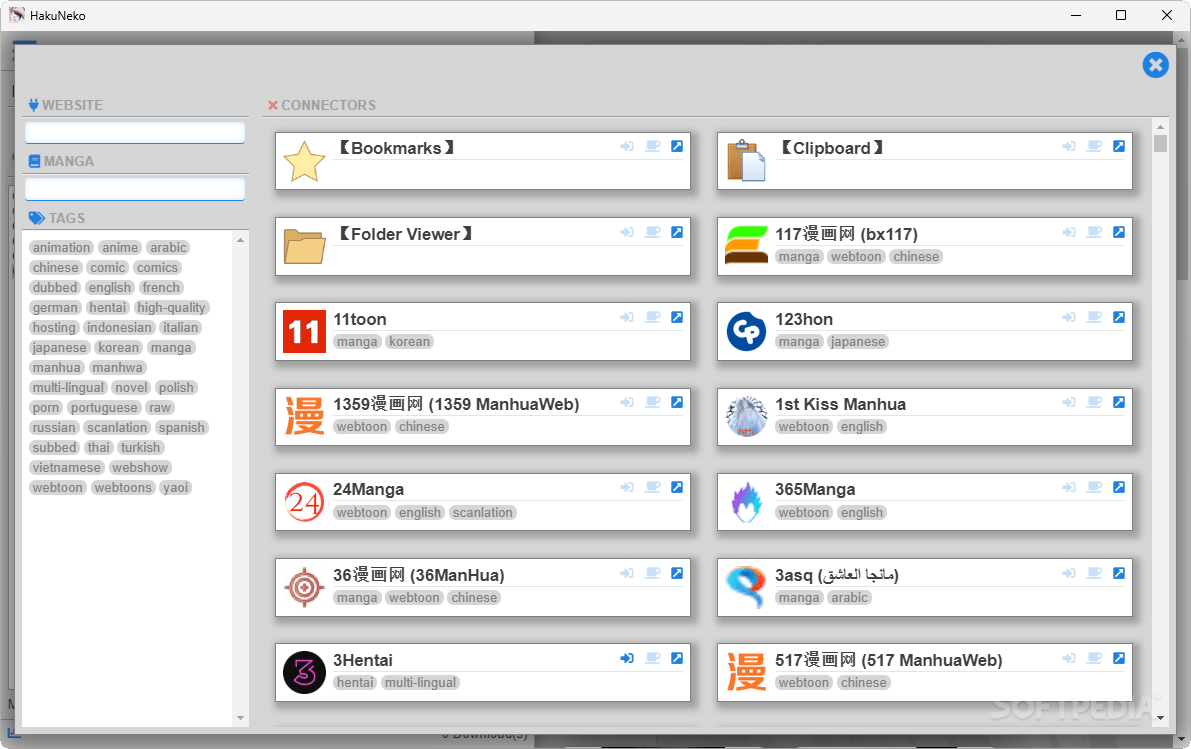This screenshot has width=1191, height=749.
Task: Filter by the yaoi tag
Action: coord(175,488)
